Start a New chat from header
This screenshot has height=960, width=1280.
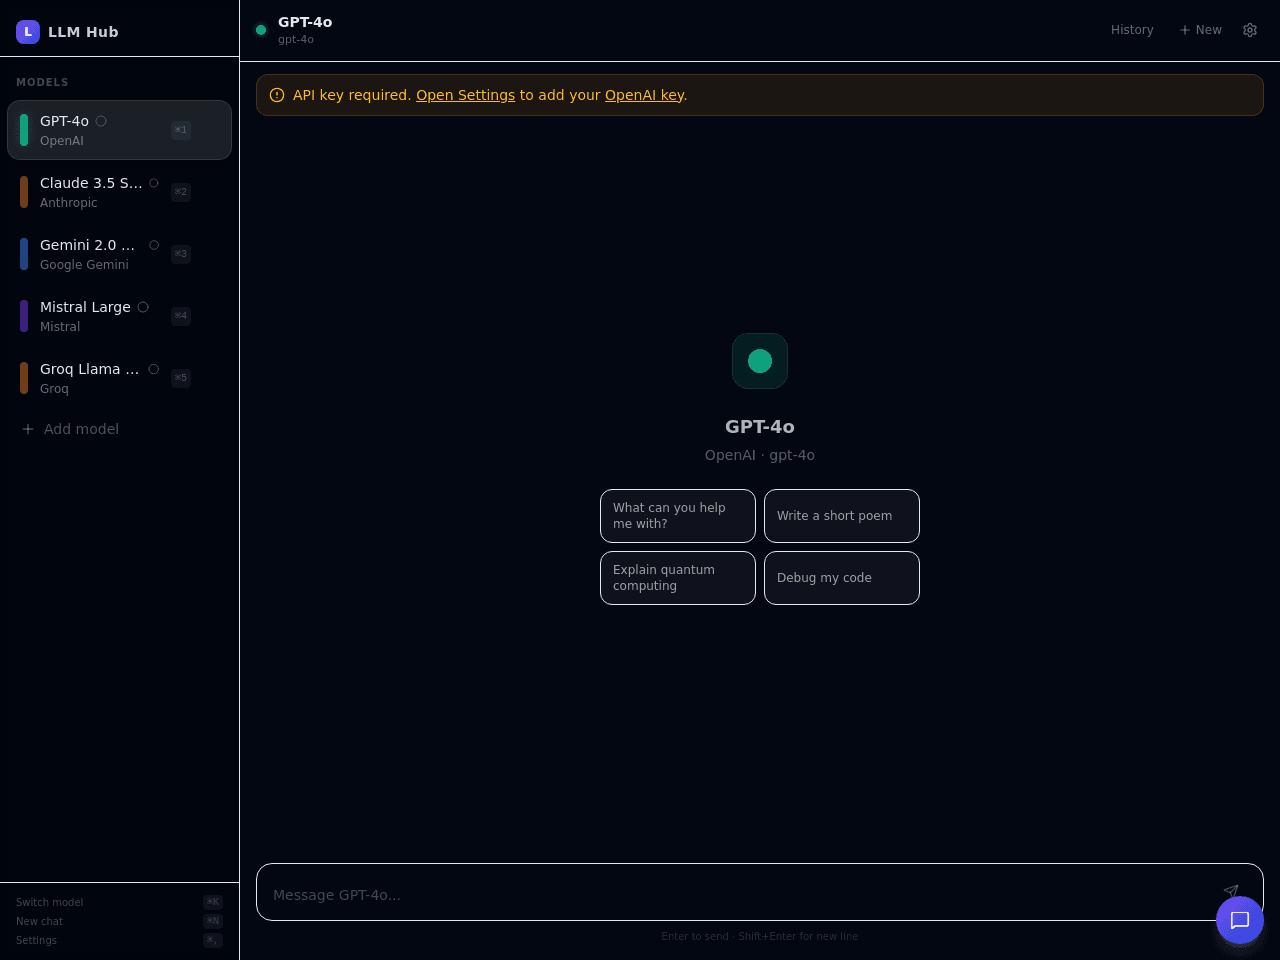click(1200, 30)
